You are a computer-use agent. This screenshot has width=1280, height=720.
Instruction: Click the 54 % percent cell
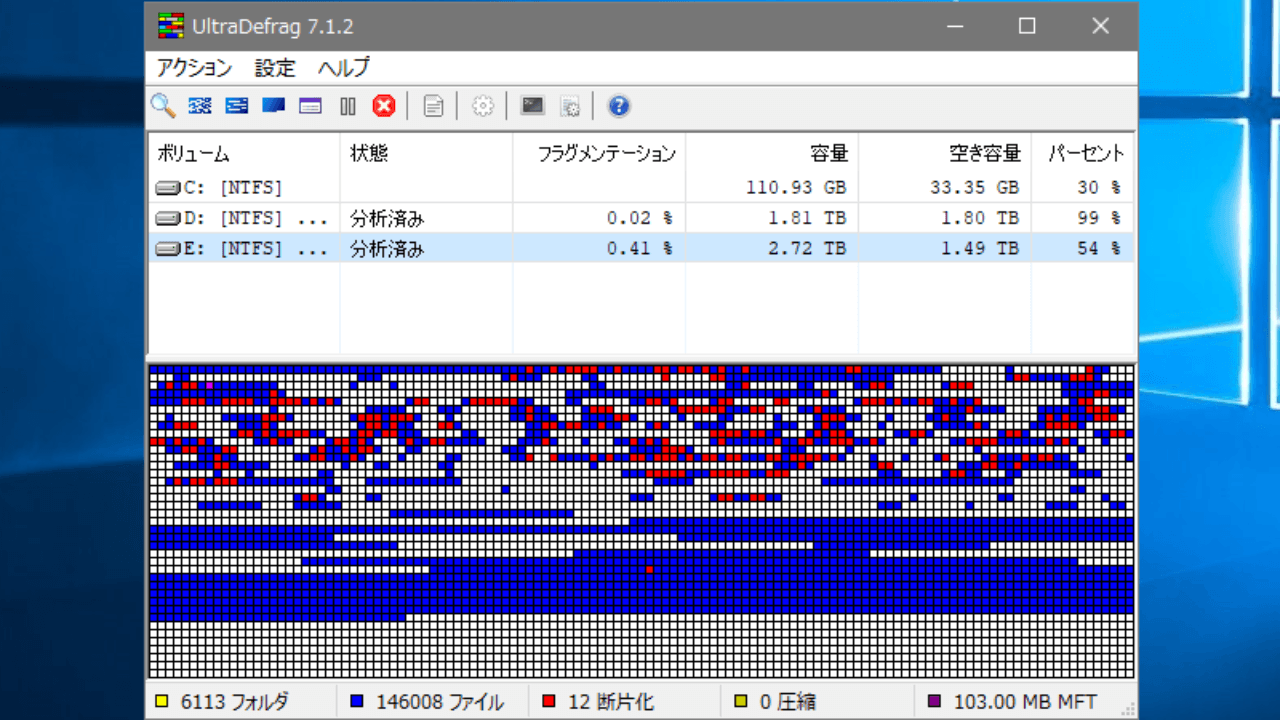pyautogui.click(x=1098, y=249)
